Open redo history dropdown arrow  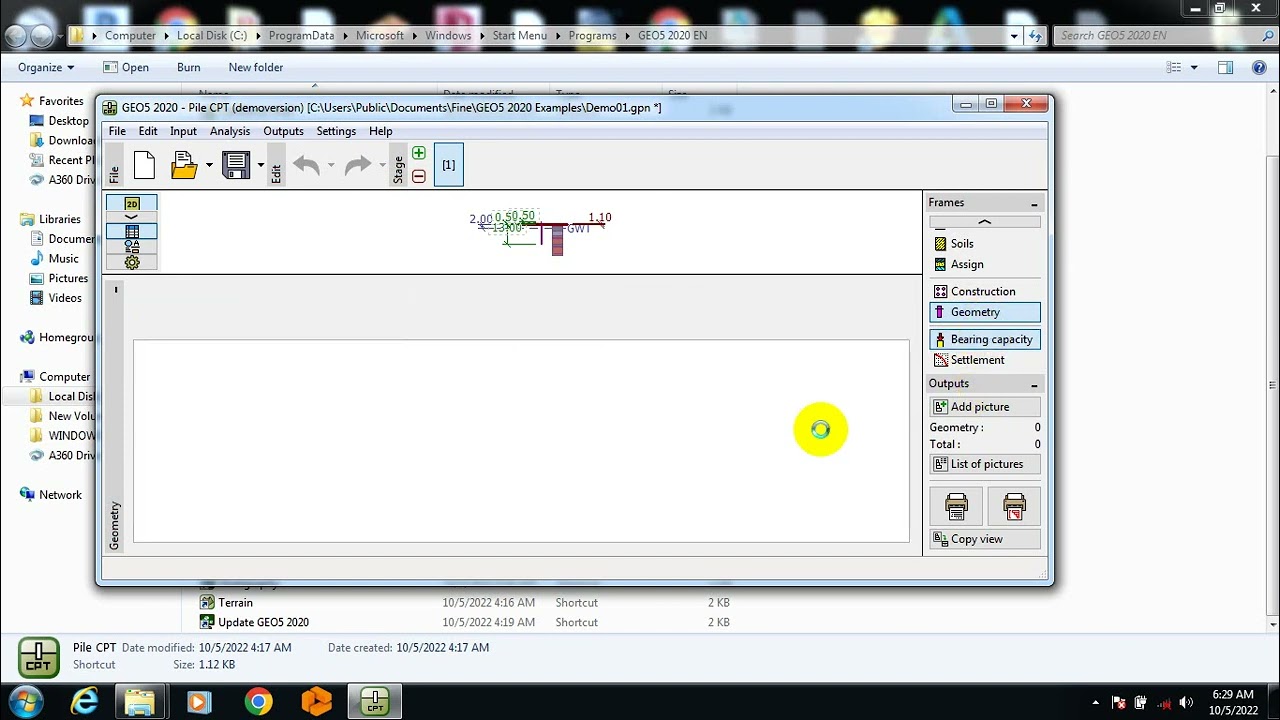coord(382,165)
